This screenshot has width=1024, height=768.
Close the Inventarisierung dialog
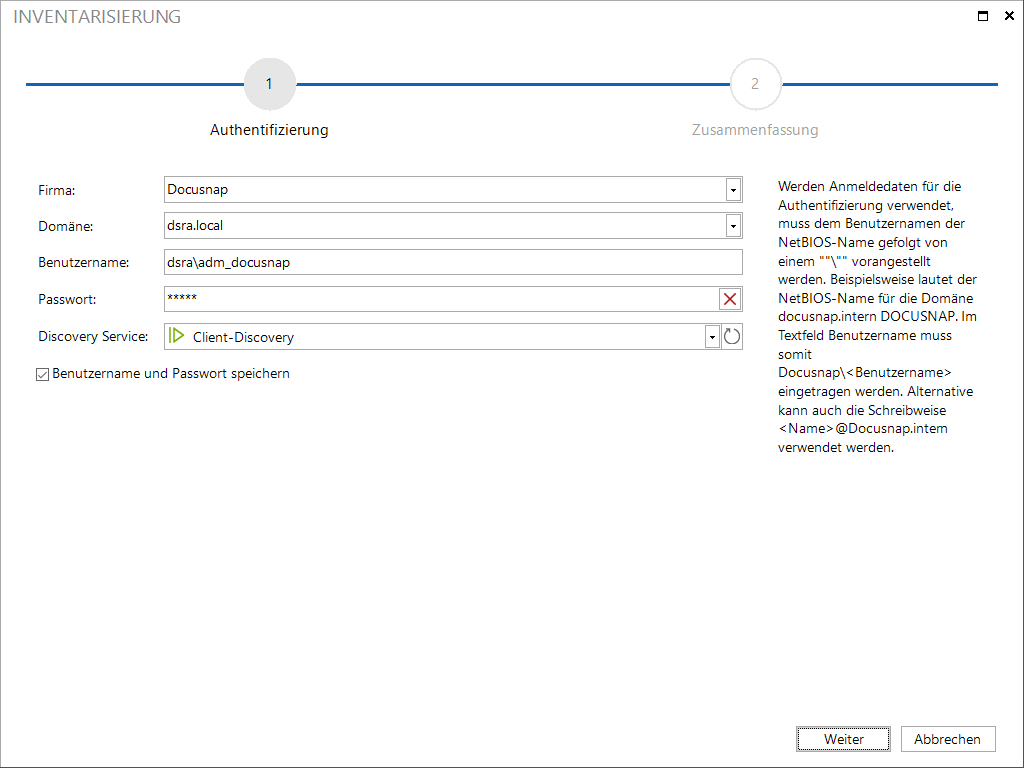pyautogui.click(x=1009, y=16)
